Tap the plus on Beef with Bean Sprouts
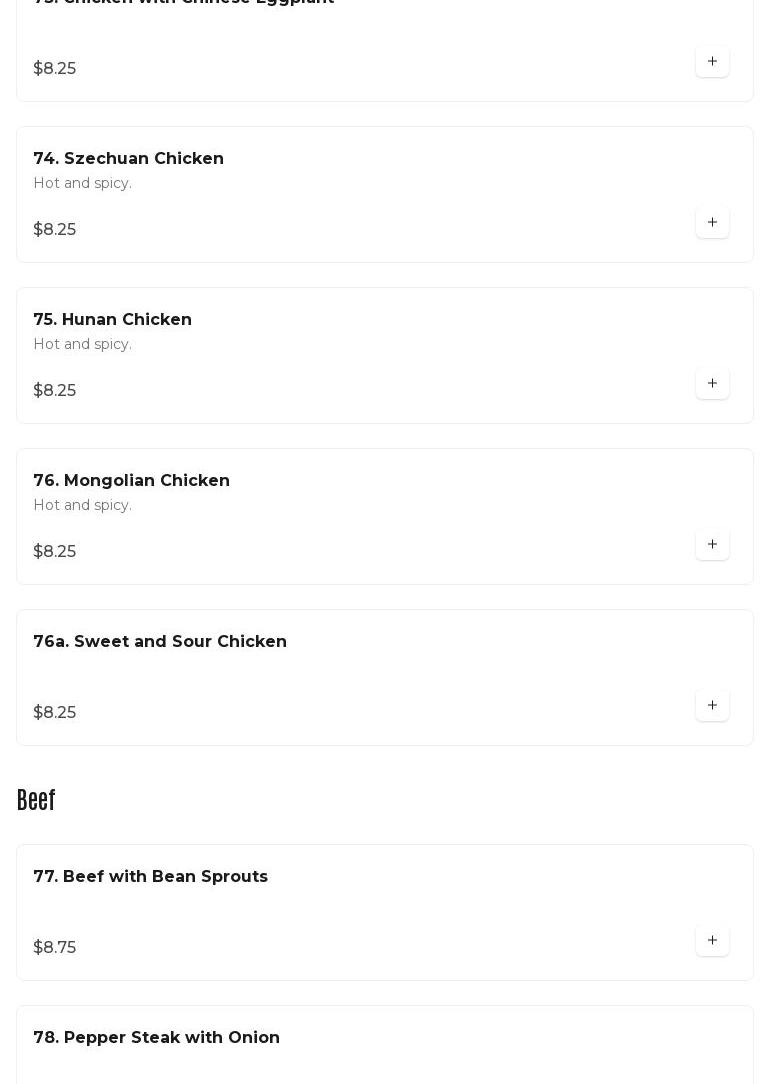 (x=712, y=940)
